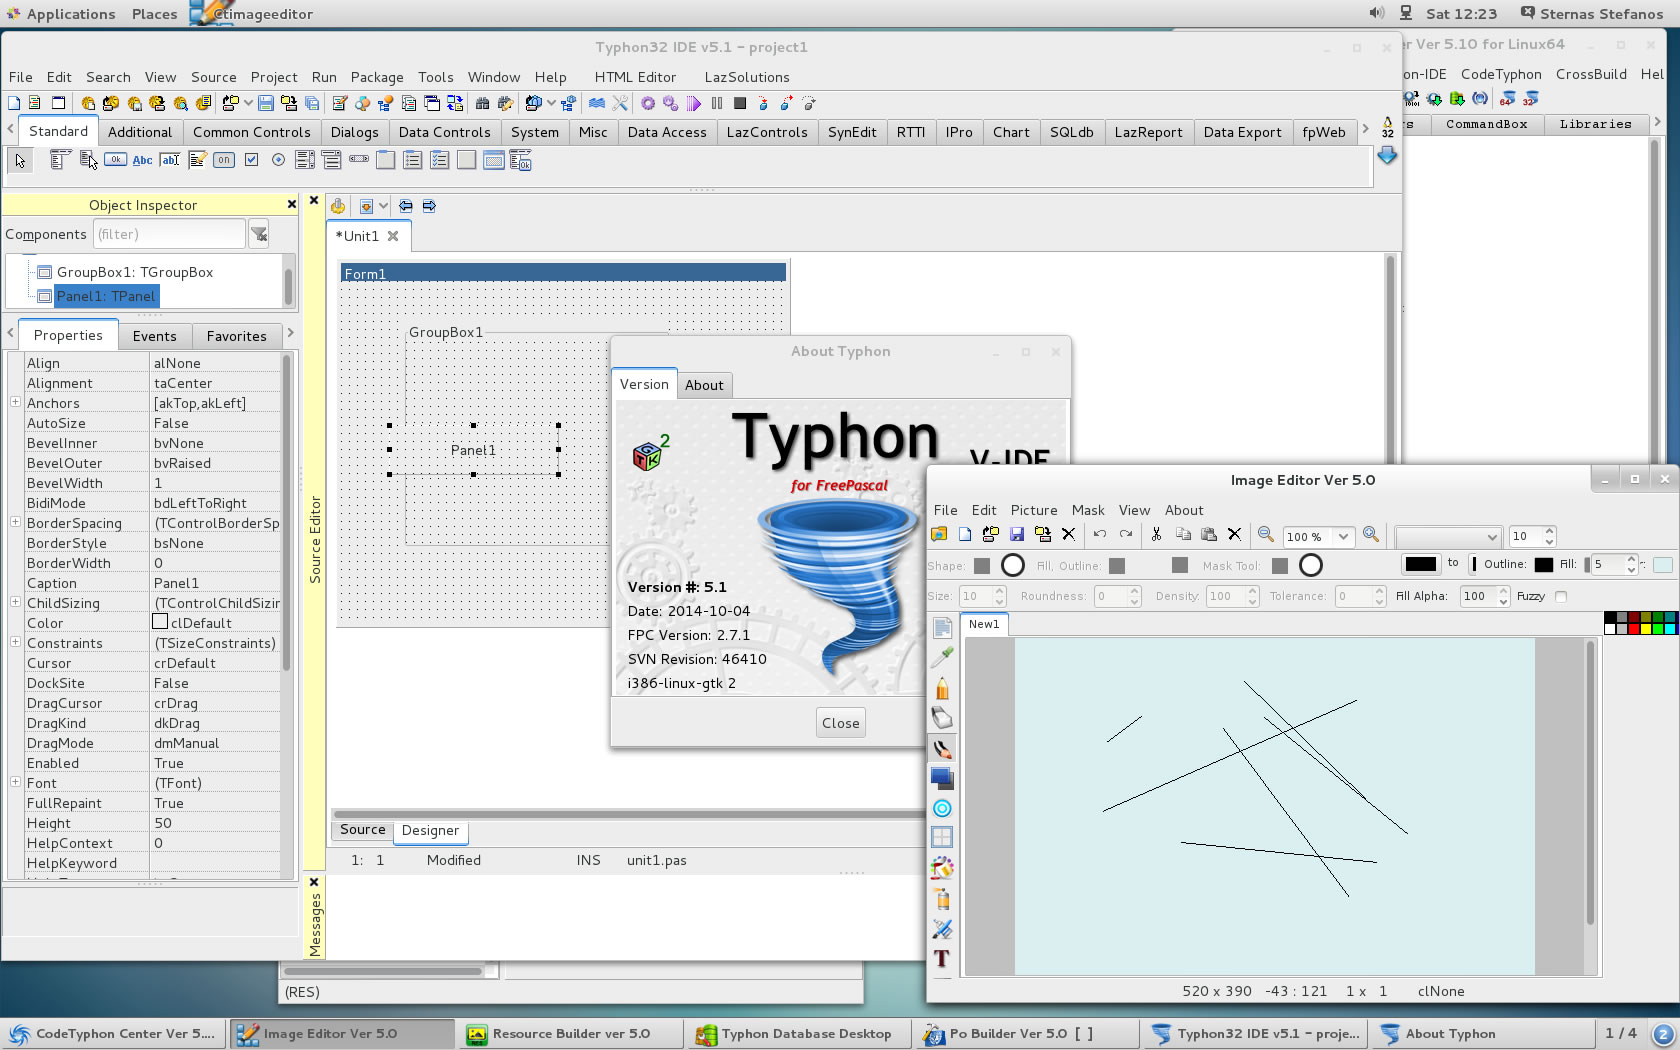This screenshot has height=1050, width=1680.
Task: Open dropdown arrow in source editor toolbar
Action: (383, 206)
